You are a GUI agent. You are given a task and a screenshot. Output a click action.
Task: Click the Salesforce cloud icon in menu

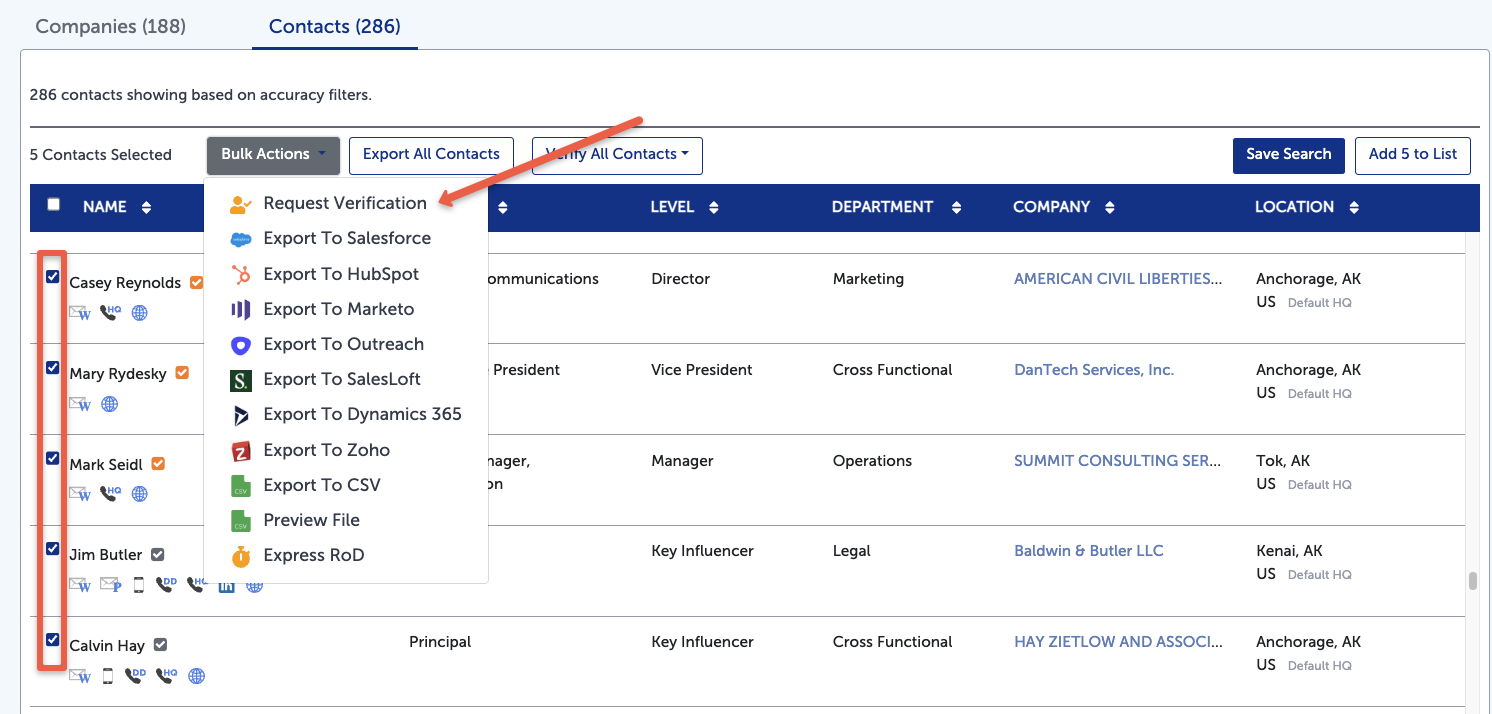coord(240,239)
